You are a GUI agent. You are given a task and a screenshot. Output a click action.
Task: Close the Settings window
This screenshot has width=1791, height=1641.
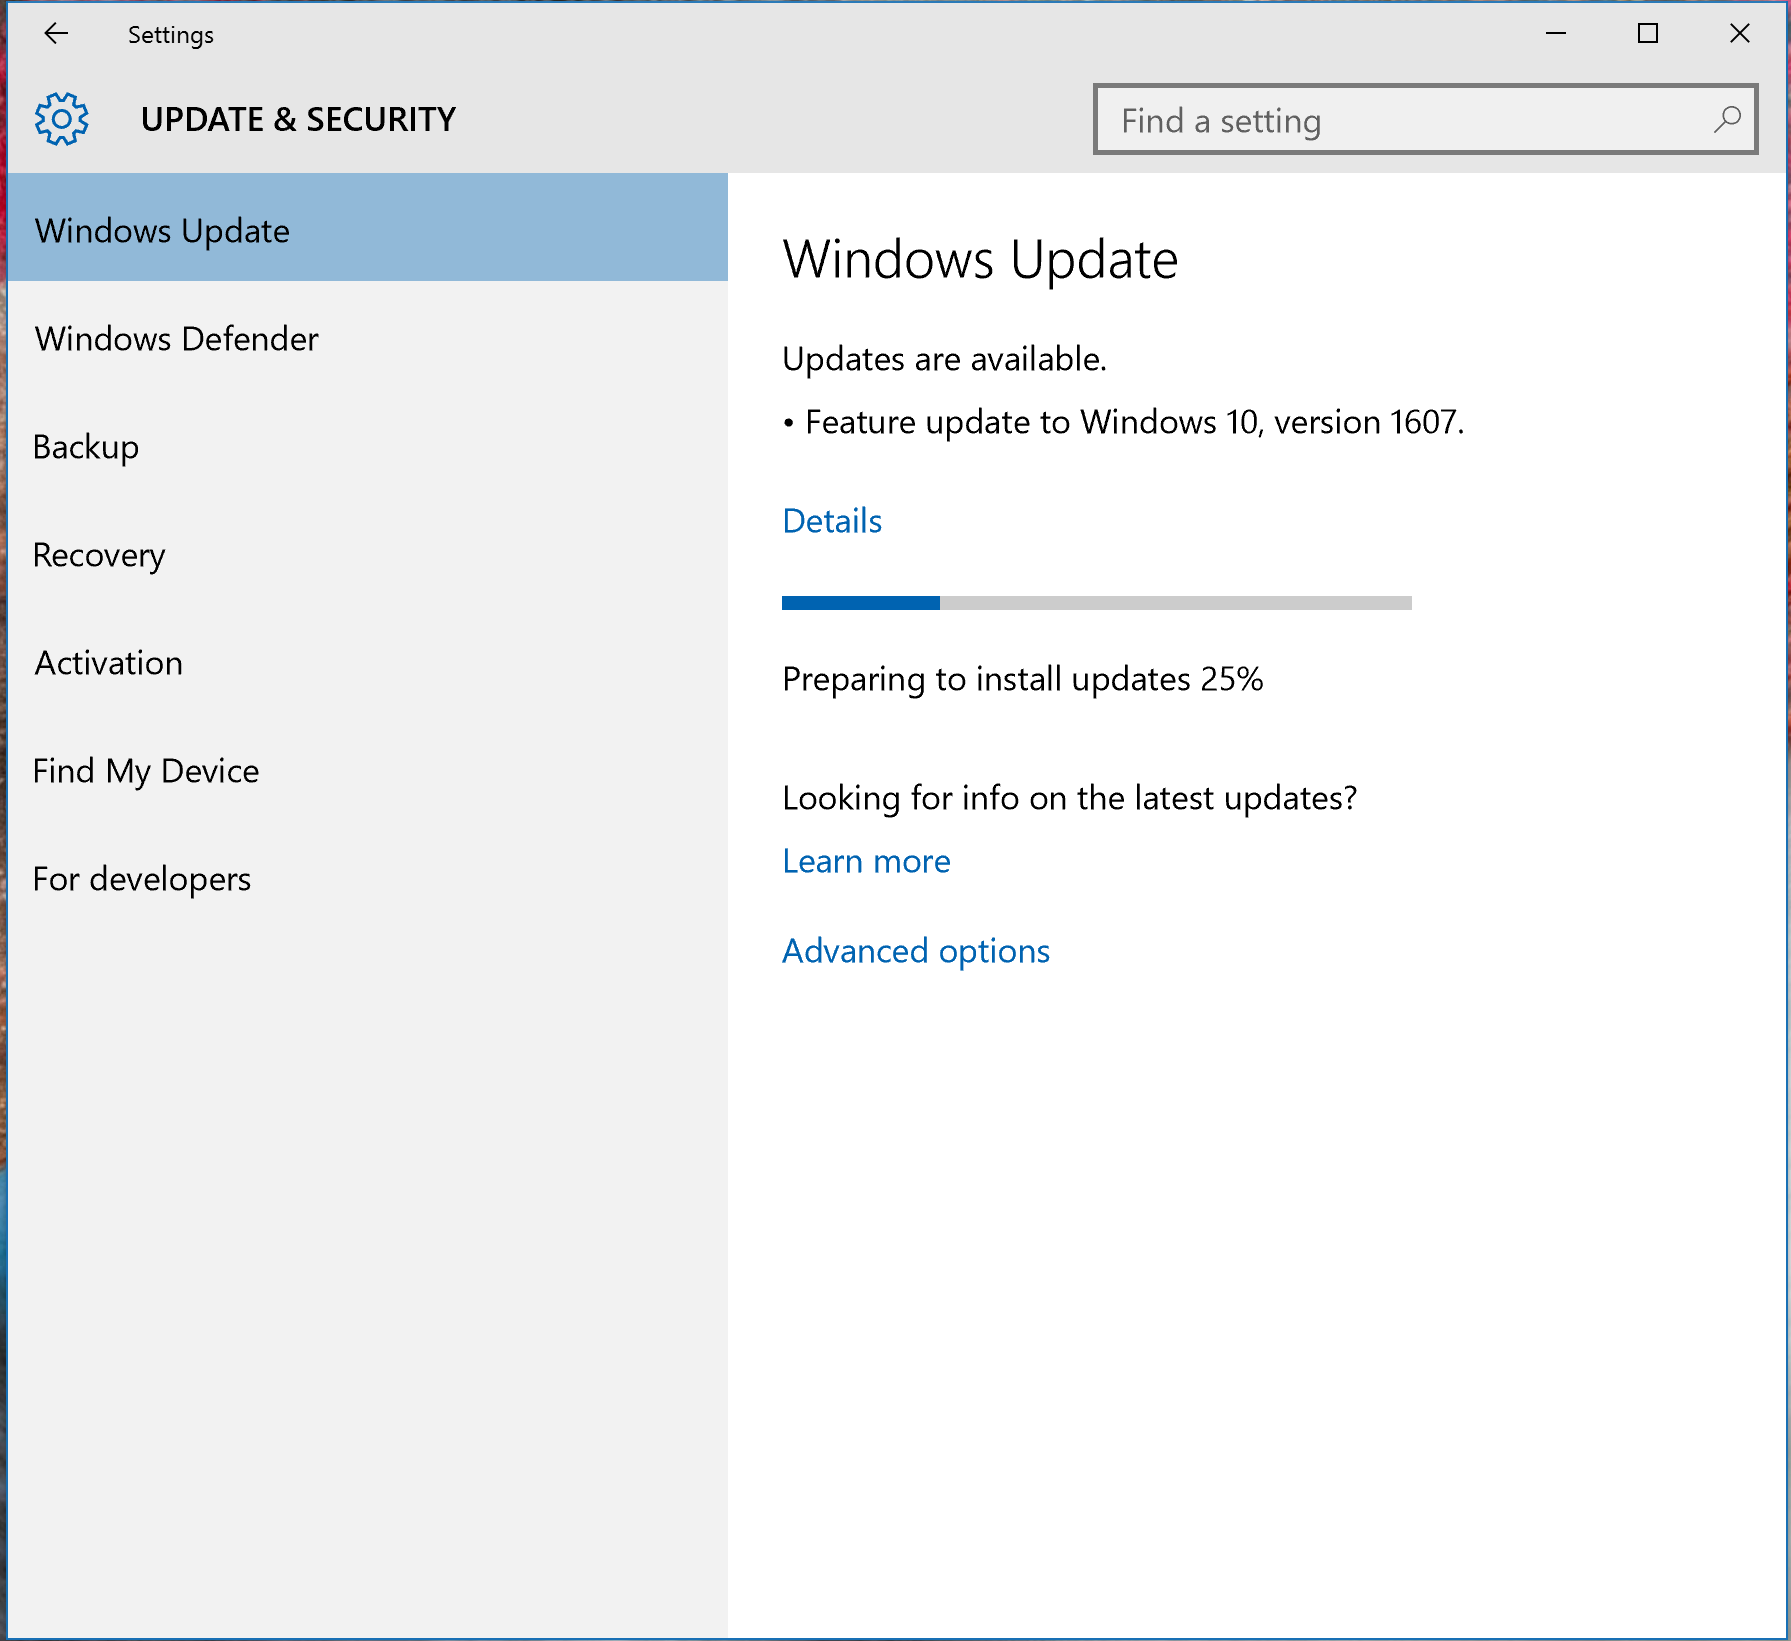(x=1740, y=34)
